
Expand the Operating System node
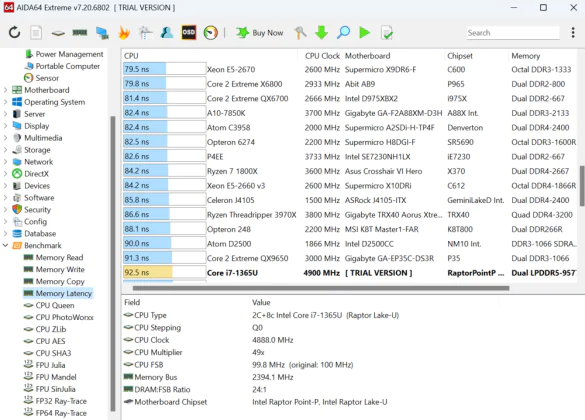pyautogui.click(x=6, y=102)
